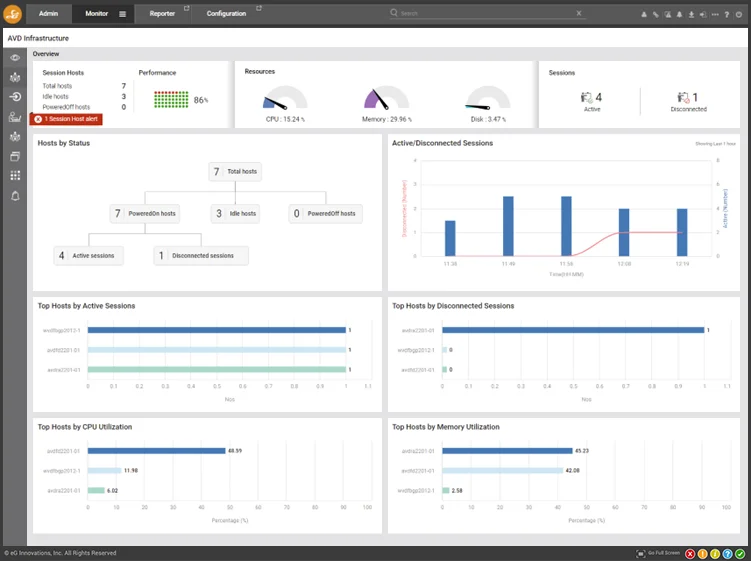The width and height of the screenshot is (751, 561).
Task: Click avdfd2201-01 label in Memory Utilization chart
Action: 418,471
